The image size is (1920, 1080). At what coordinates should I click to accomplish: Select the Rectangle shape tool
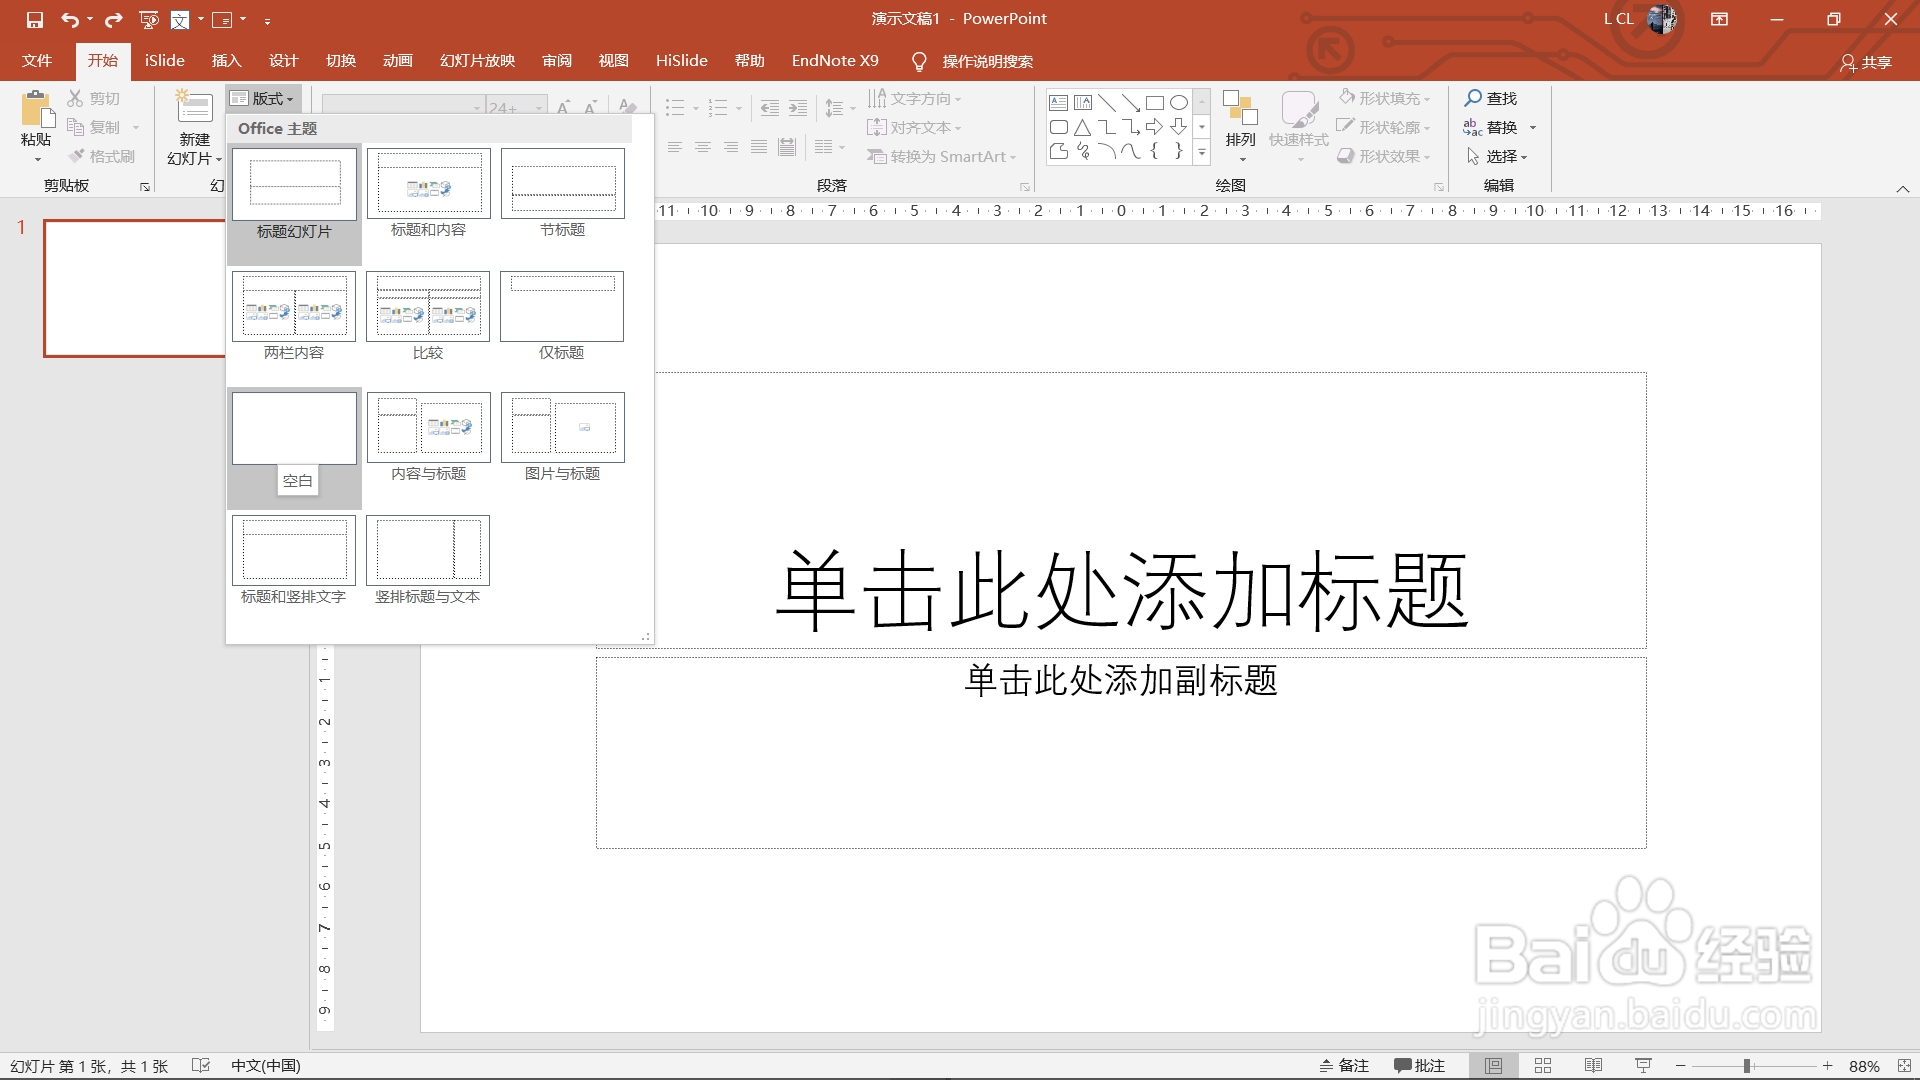point(1156,101)
